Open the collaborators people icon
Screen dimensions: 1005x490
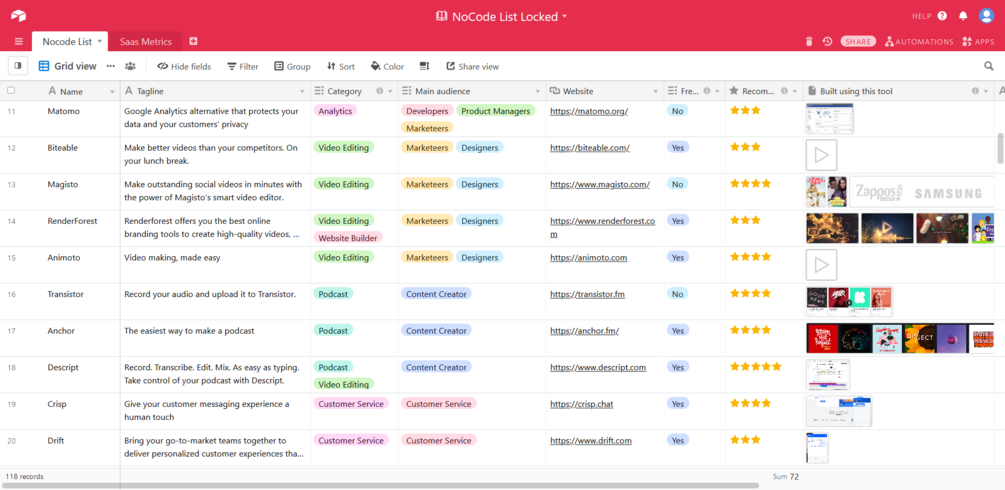click(130, 66)
